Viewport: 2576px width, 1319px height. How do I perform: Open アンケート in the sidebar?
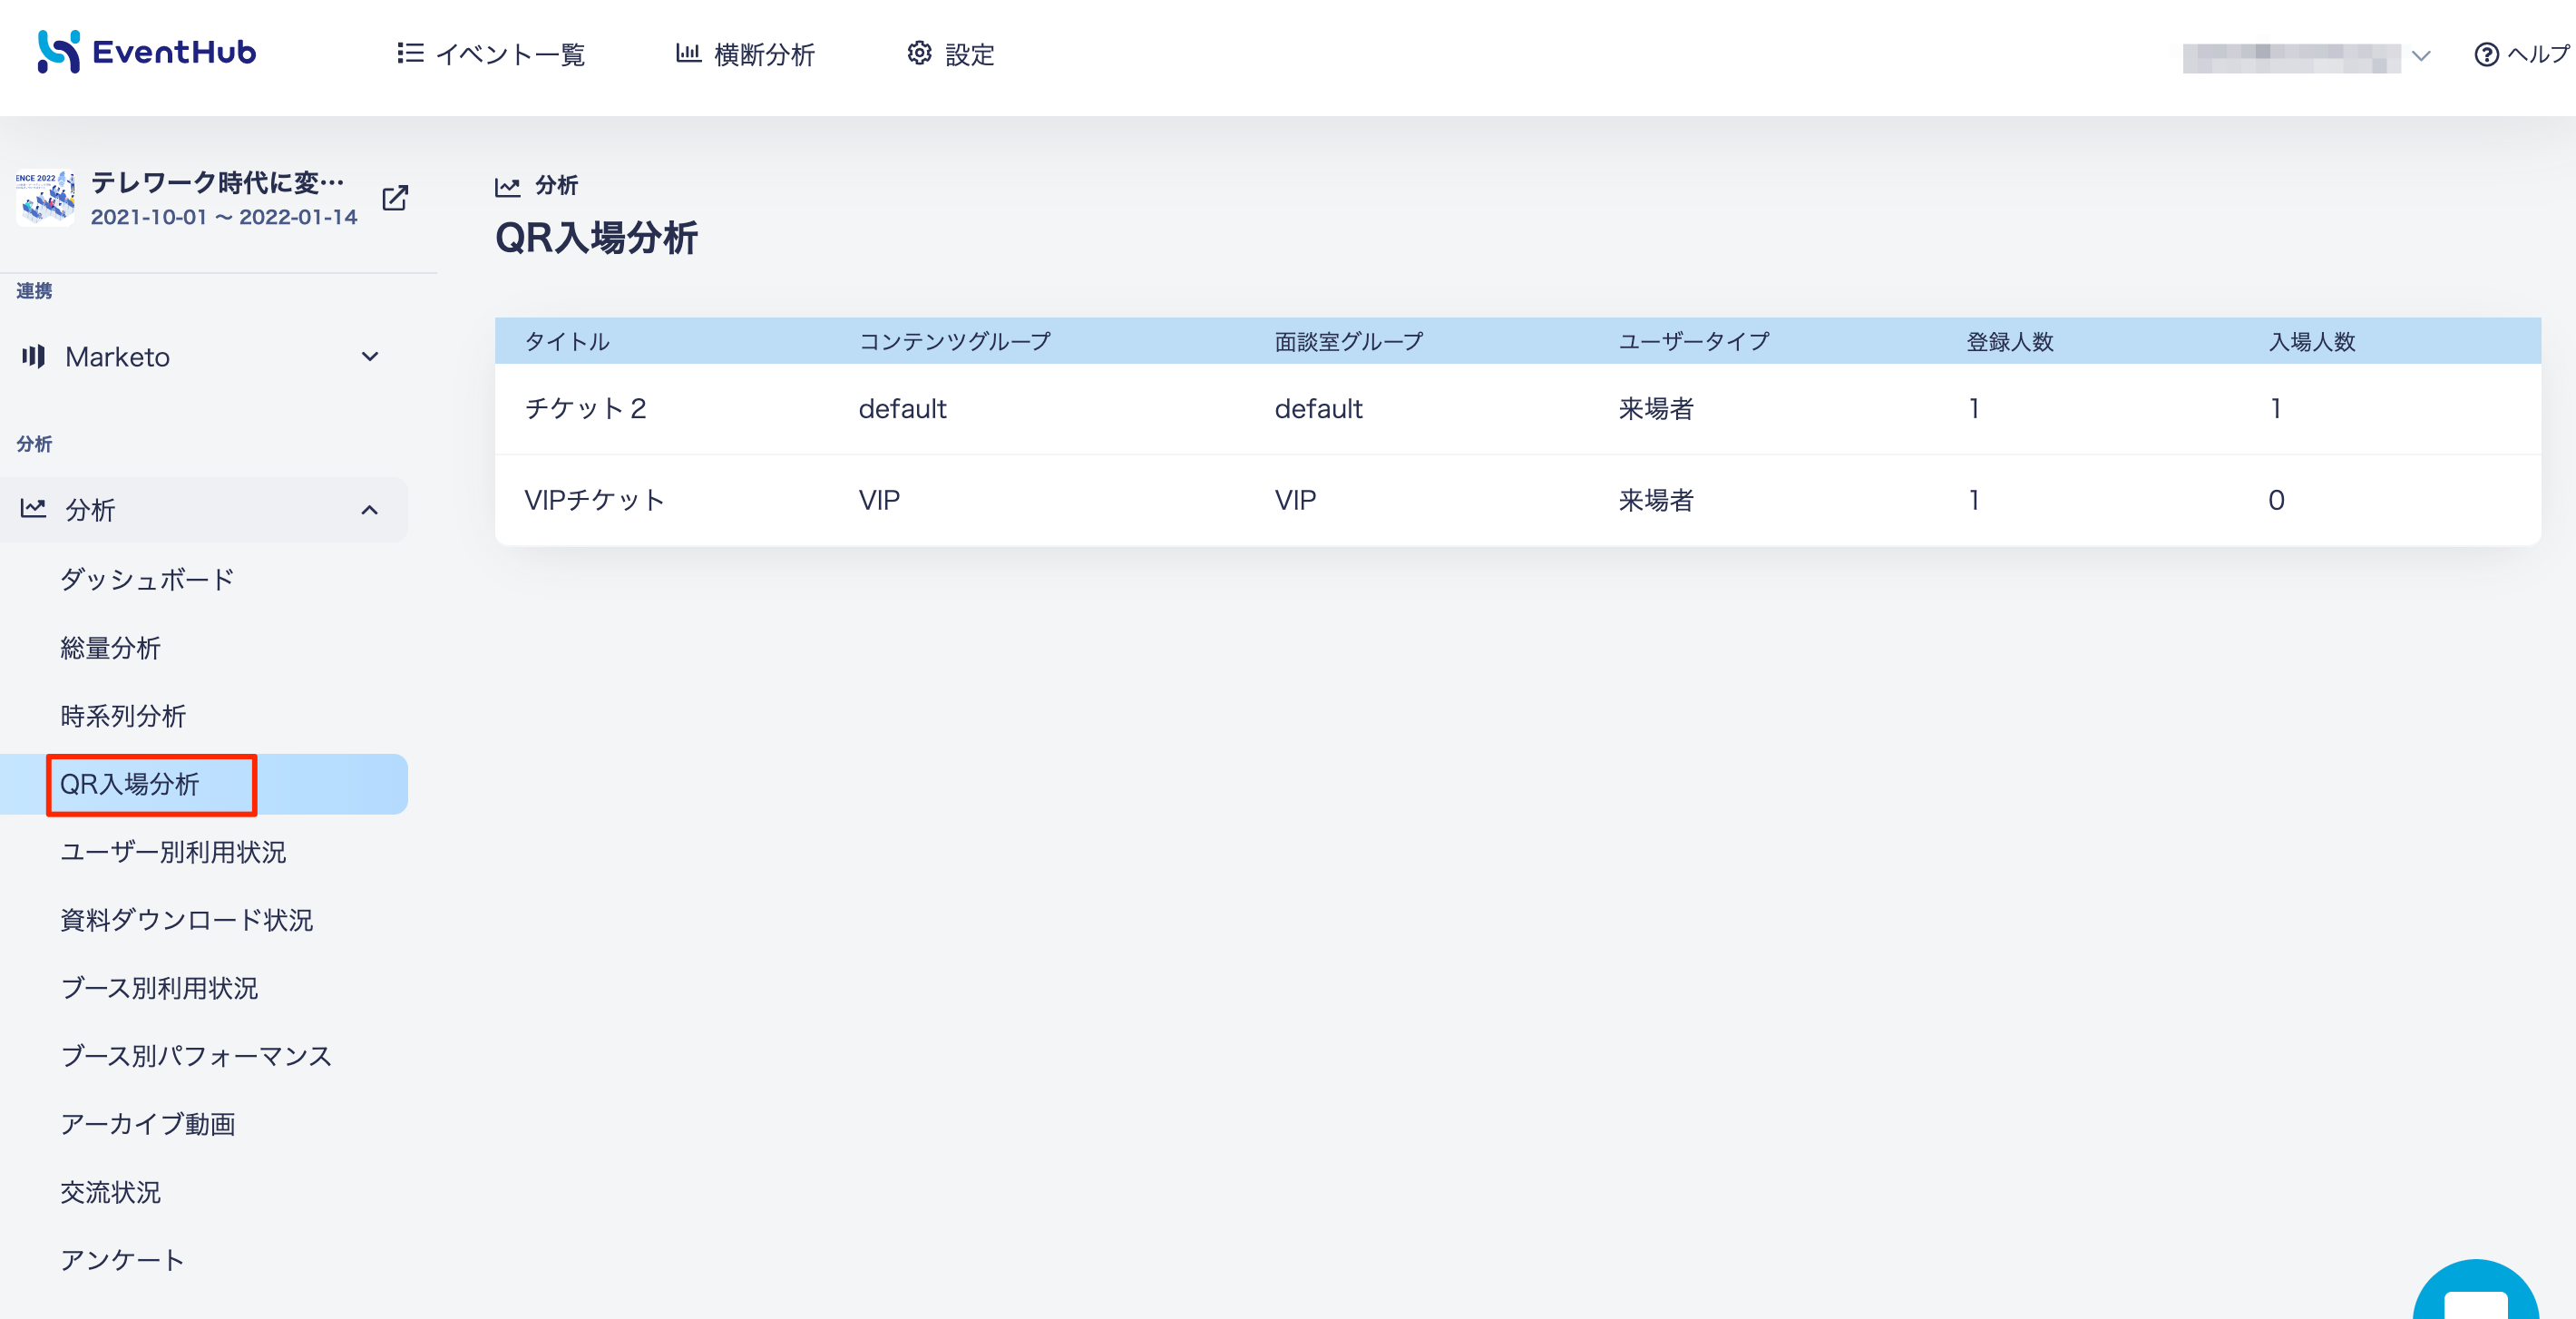point(122,1260)
